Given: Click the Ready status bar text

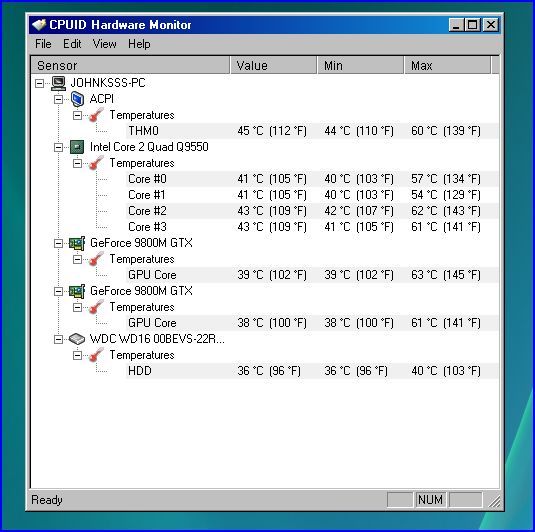Looking at the screenshot, I should [47, 500].
